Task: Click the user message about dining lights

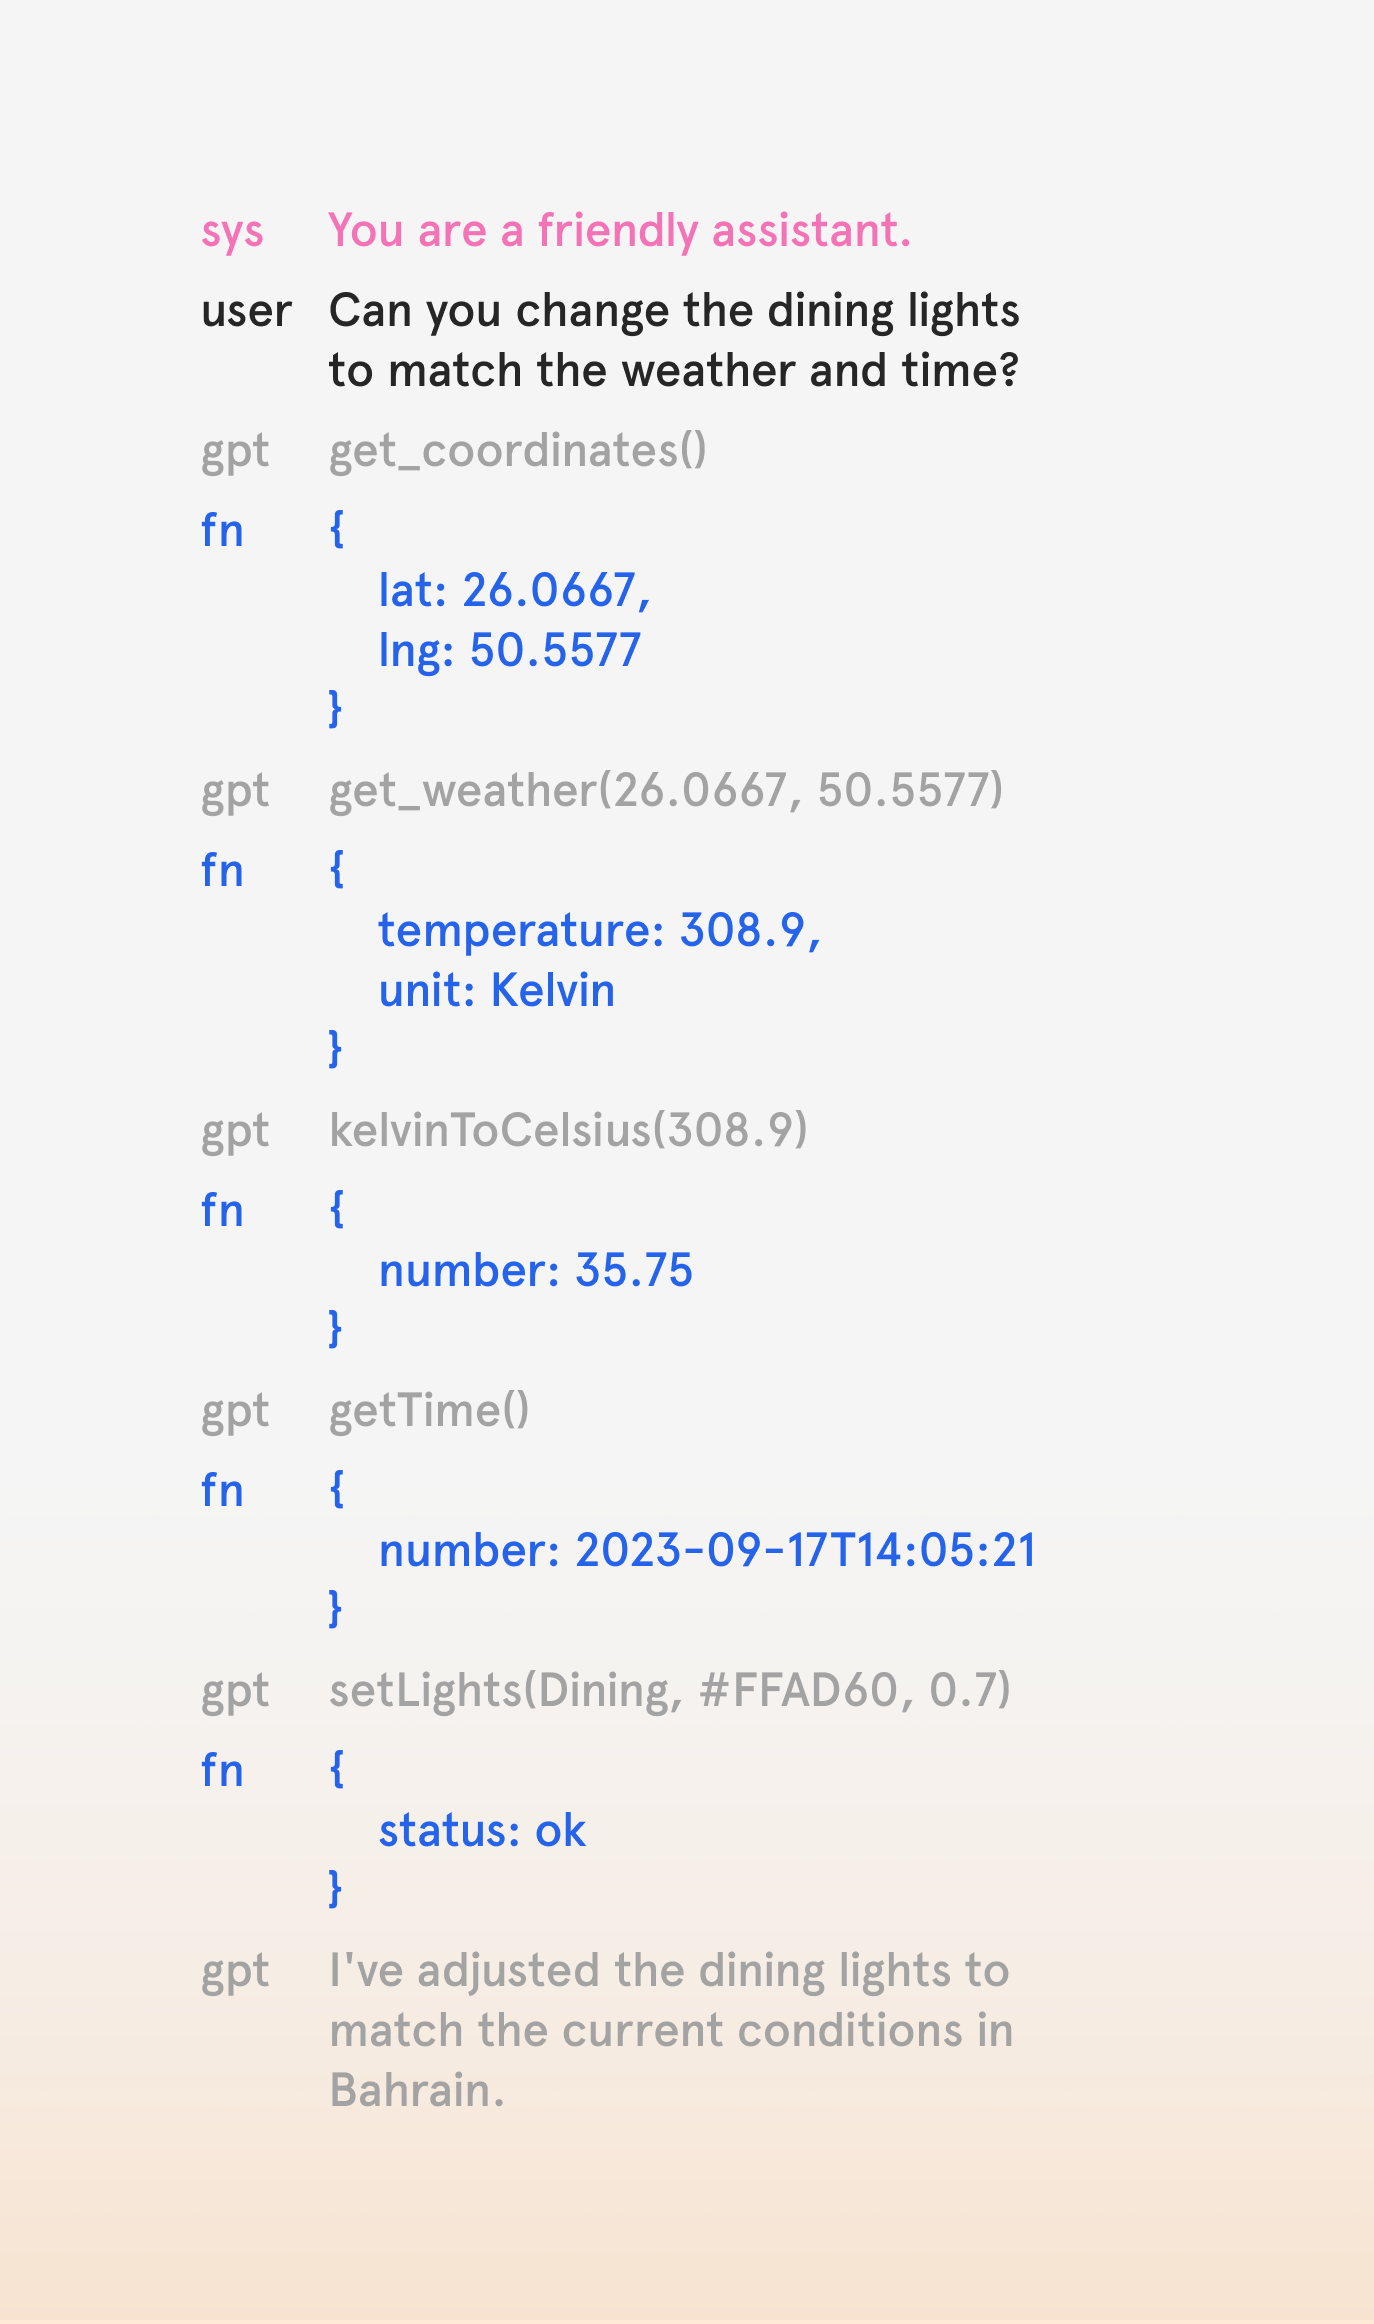Action: click(x=673, y=340)
